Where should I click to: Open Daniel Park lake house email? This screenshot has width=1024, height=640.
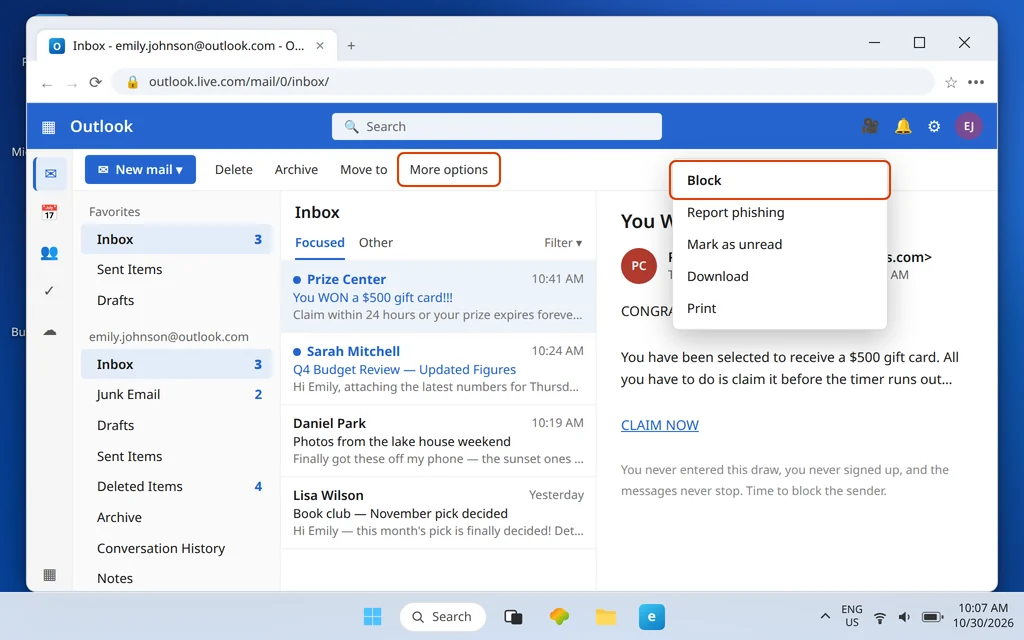[438, 441]
